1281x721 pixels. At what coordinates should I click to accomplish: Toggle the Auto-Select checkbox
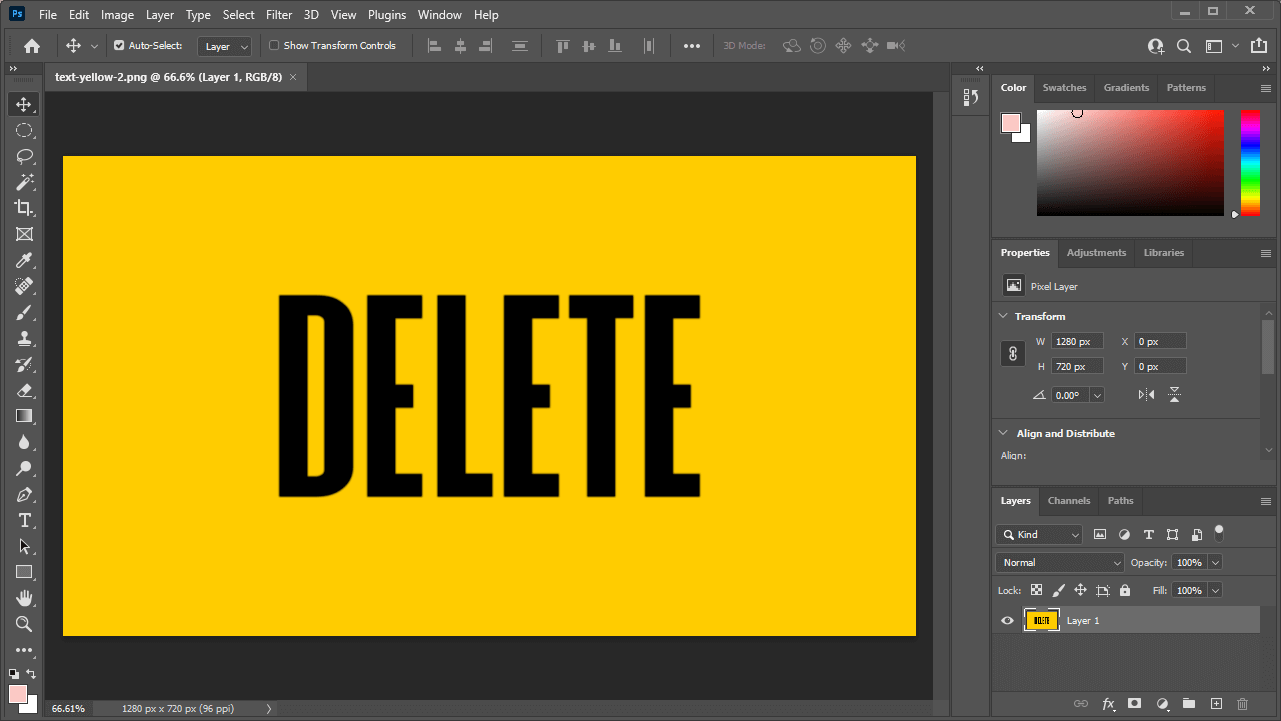pos(119,46)
